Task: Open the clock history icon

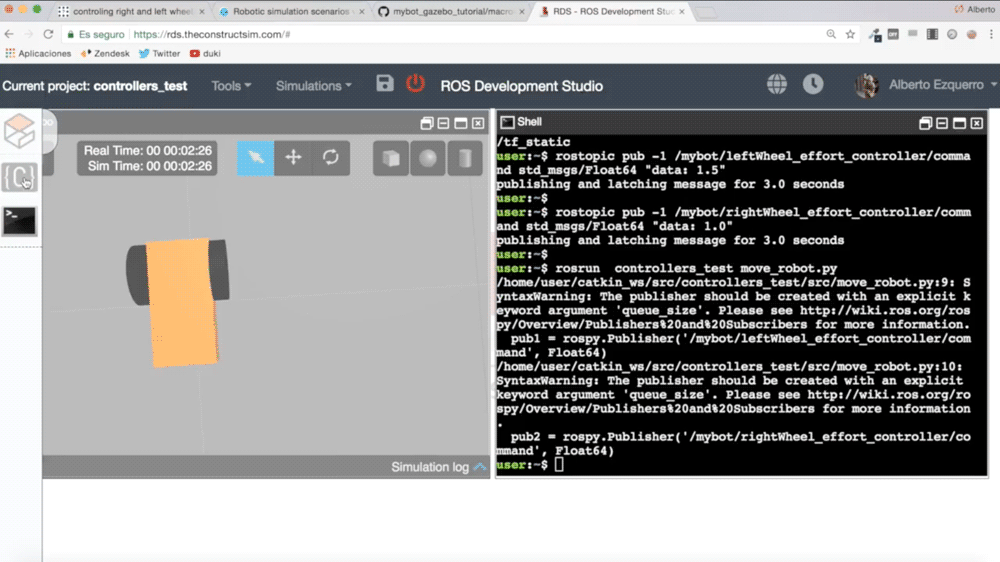Action: tap(813, 85)
